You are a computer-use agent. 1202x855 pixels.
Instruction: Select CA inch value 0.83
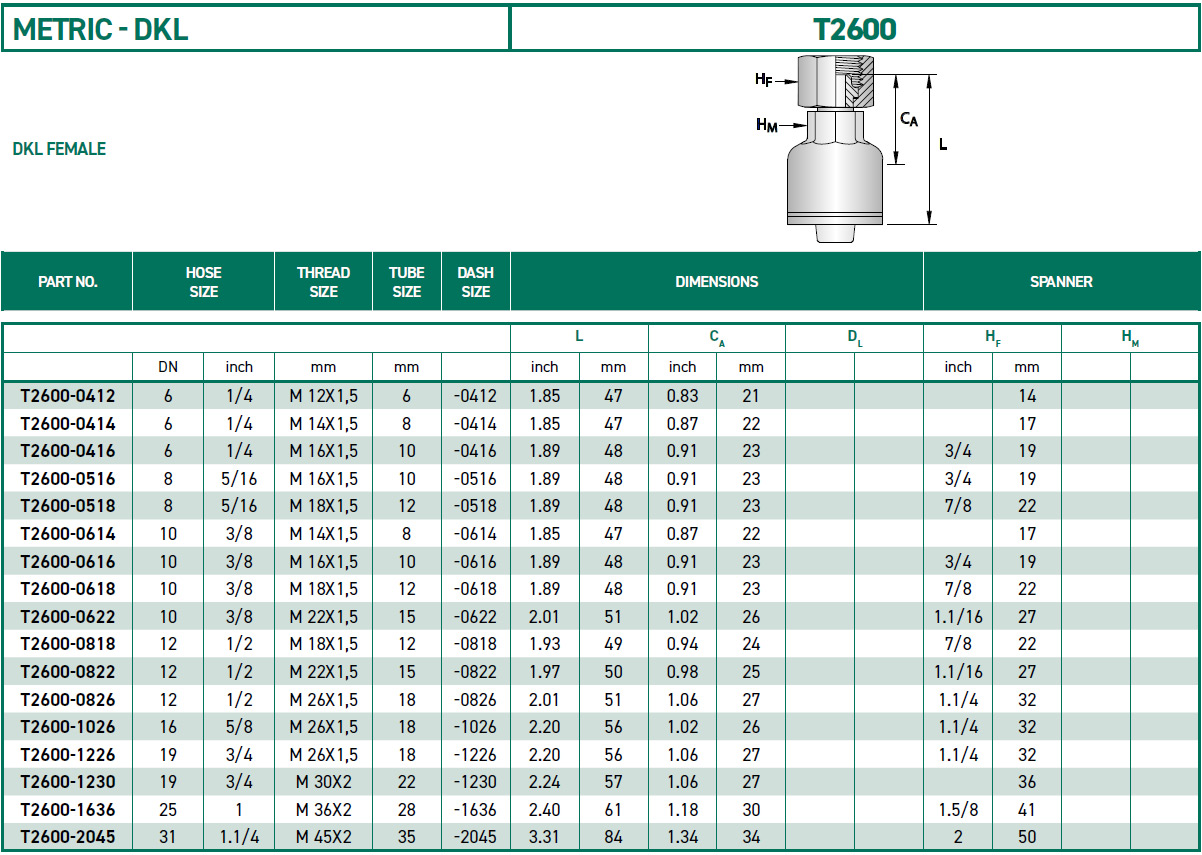[682, 396]
